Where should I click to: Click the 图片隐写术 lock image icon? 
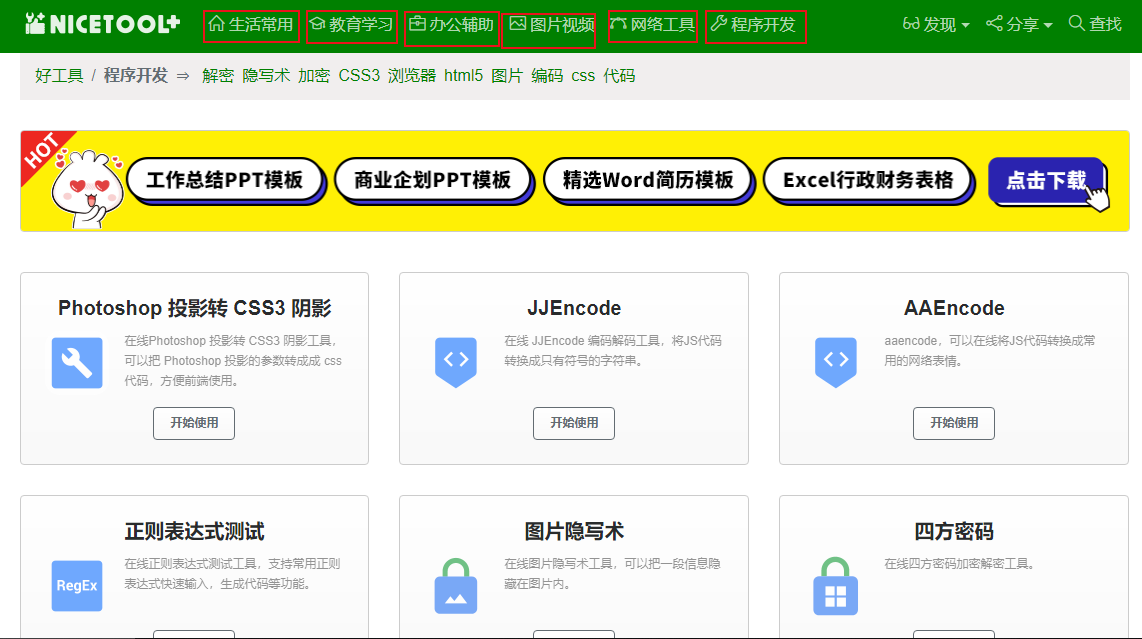[x=456, y=586]
